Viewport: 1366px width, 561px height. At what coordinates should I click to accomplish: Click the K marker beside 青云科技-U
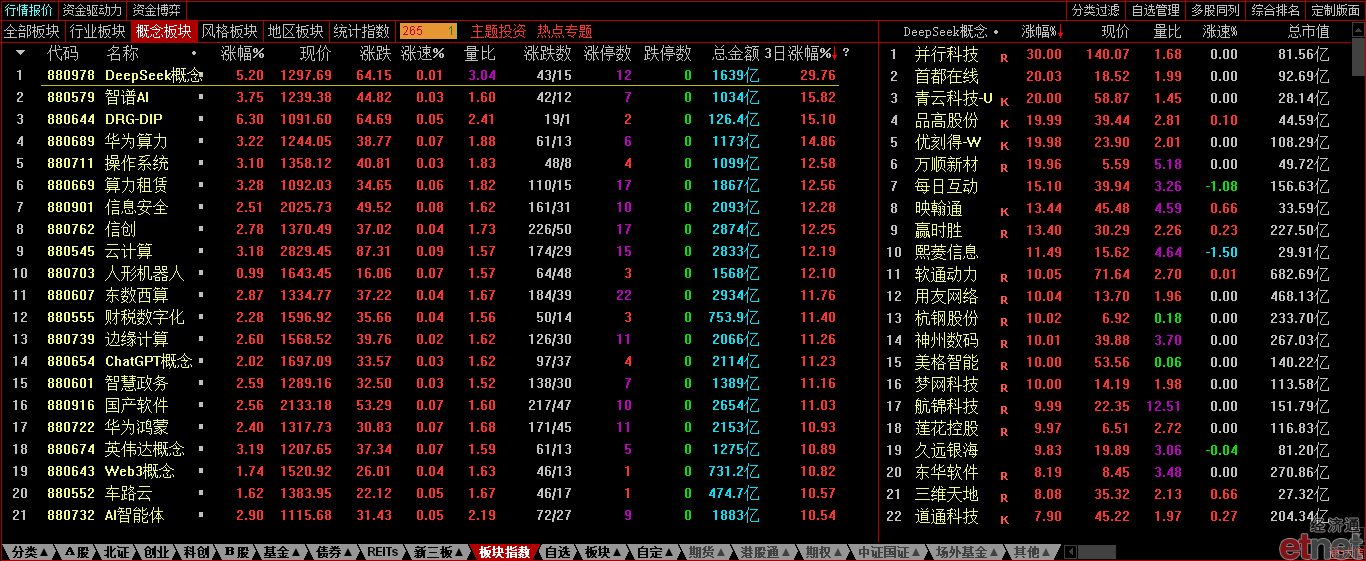(1004, 102)
